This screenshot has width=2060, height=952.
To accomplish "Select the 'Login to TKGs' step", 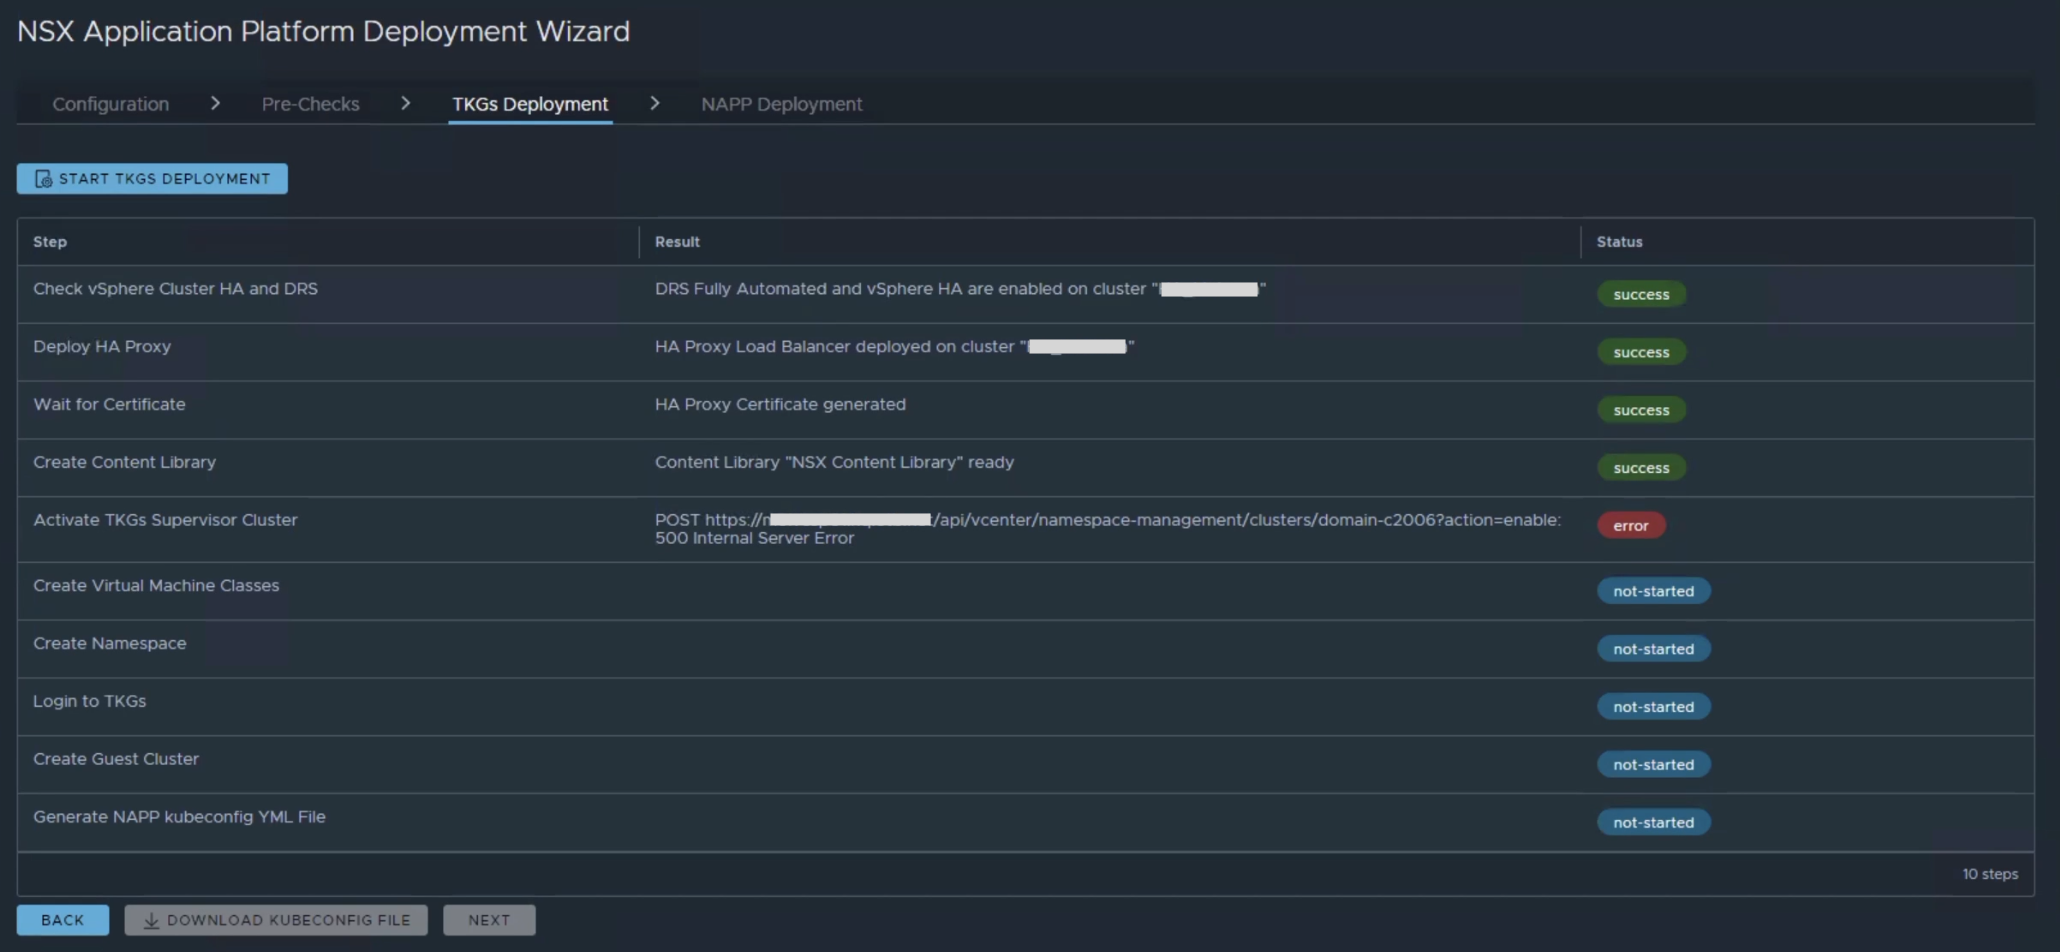I will point(89,702).
